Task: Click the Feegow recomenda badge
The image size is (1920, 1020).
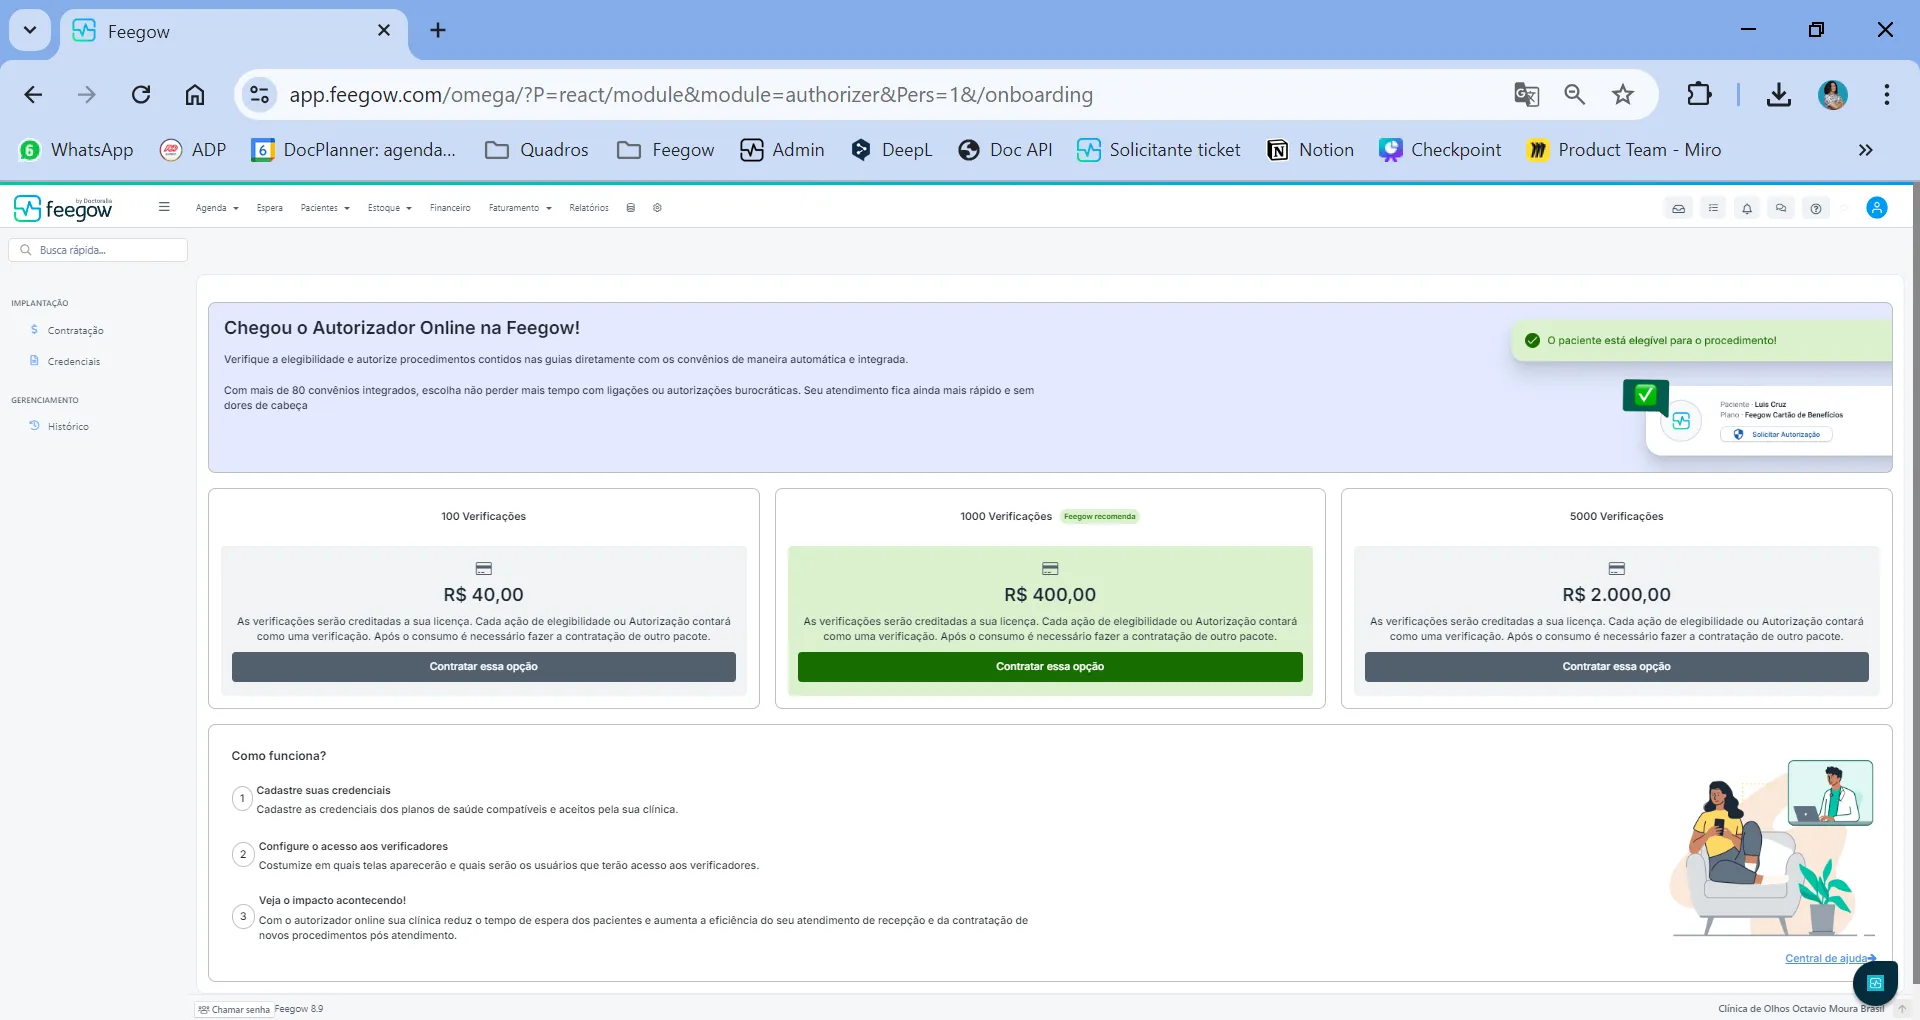Action: click(x=1100, y=517)
